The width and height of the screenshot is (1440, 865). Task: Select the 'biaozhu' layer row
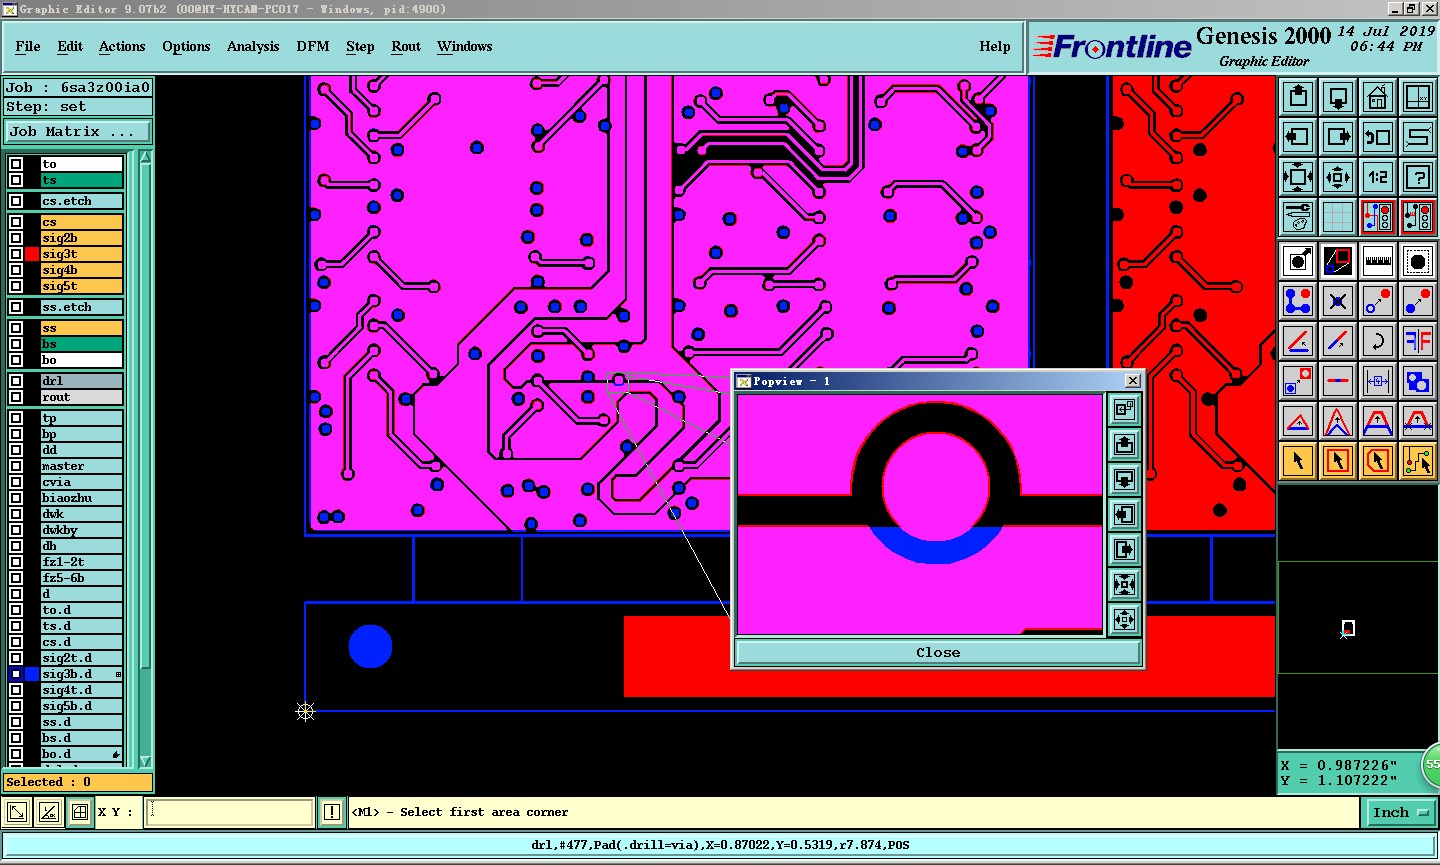[81, 498]
